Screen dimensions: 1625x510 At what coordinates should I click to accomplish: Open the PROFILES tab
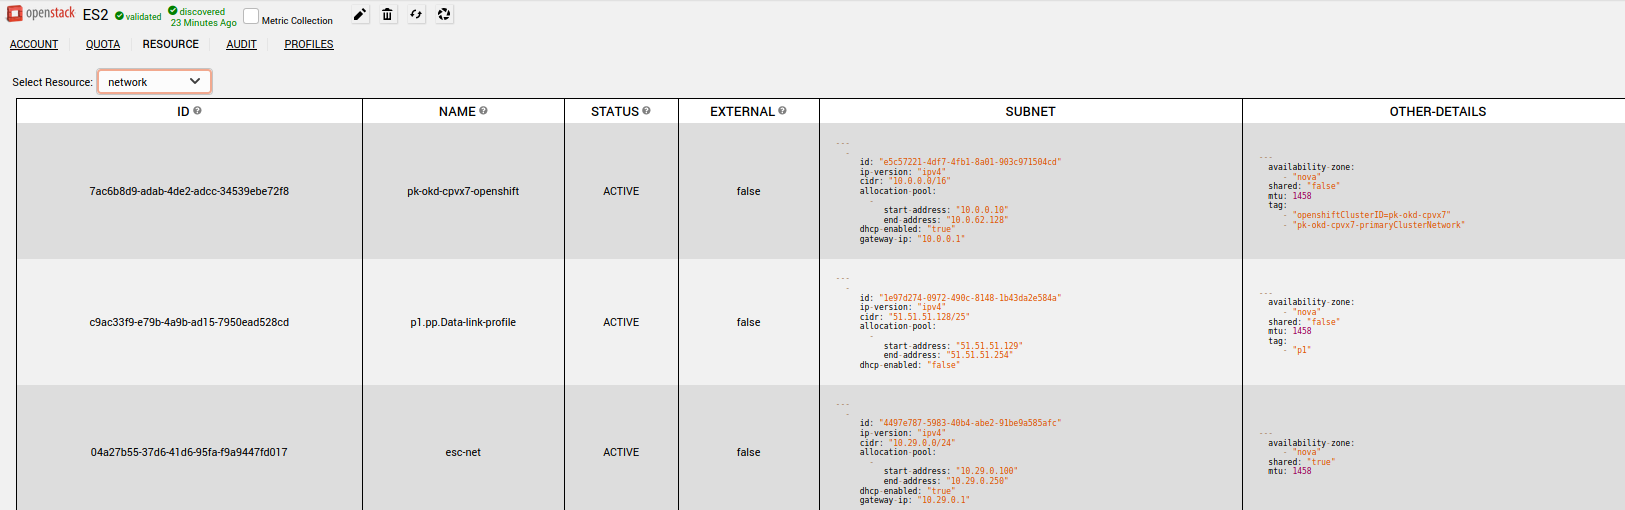coord(309,44)
